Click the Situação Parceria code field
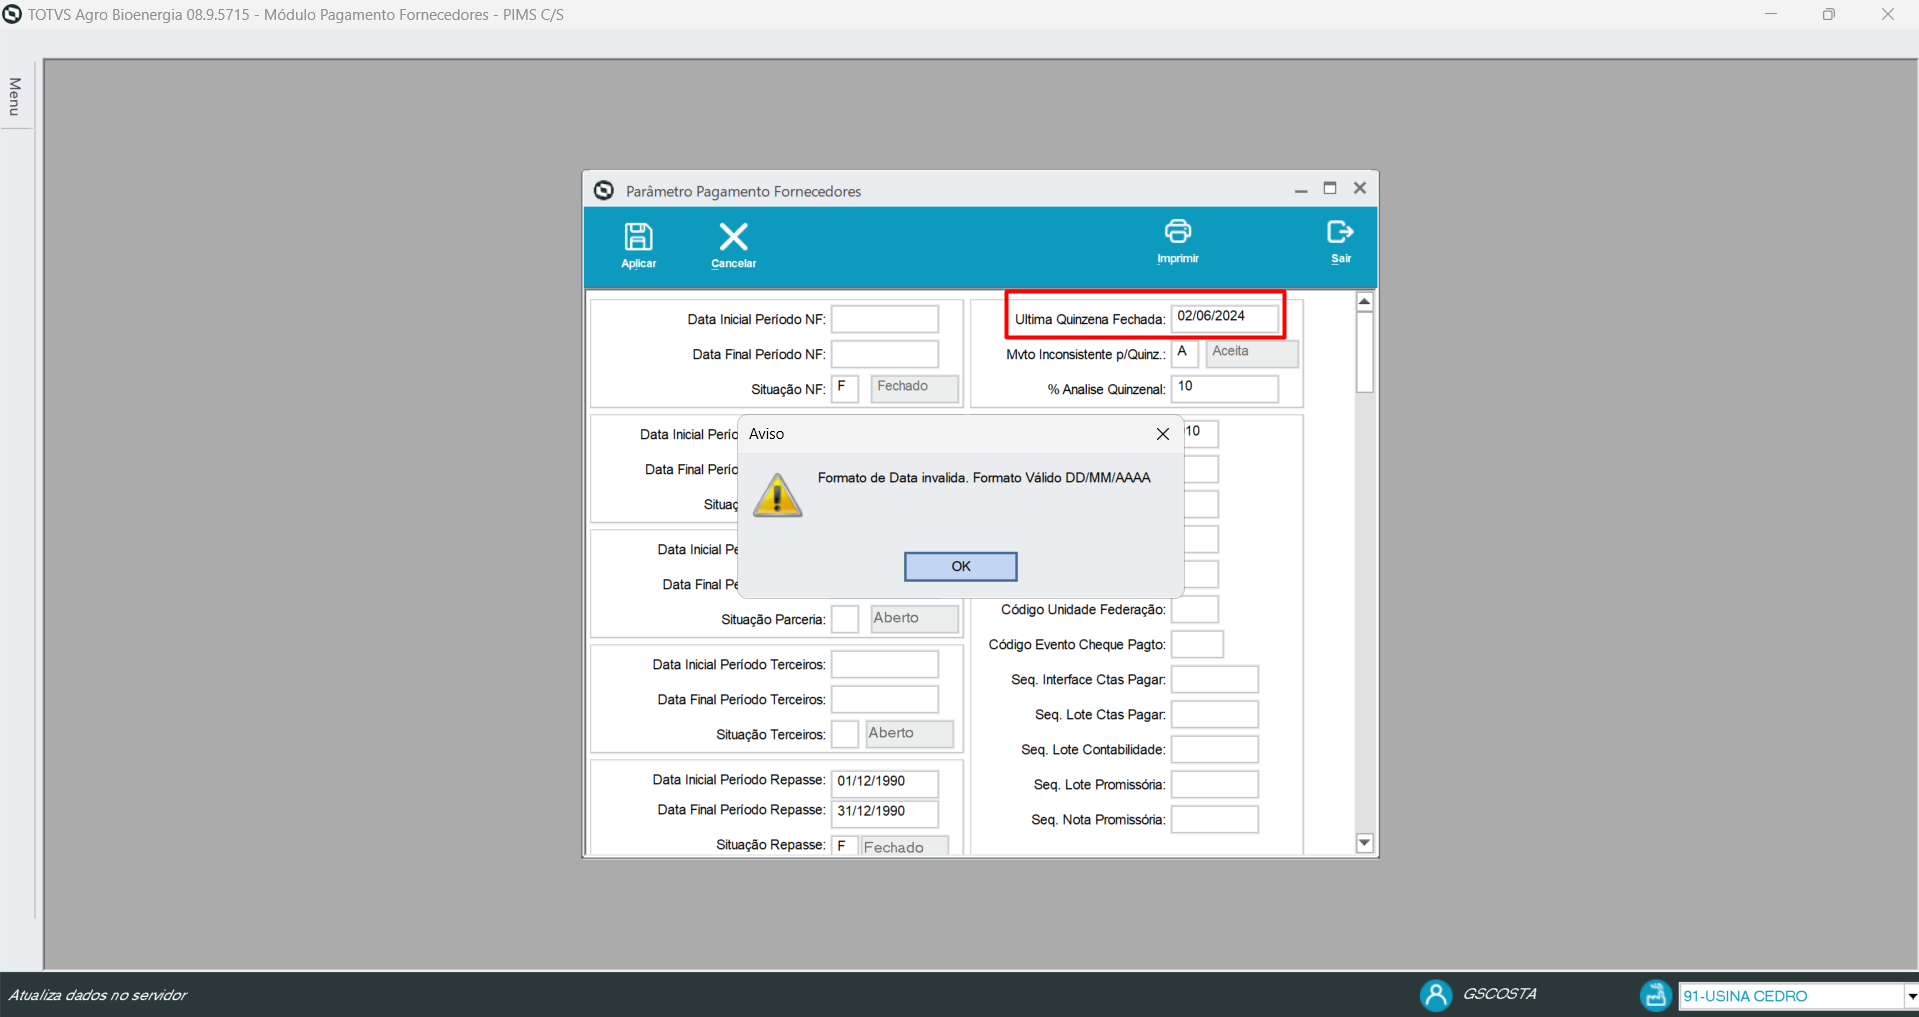 [845, 619]
